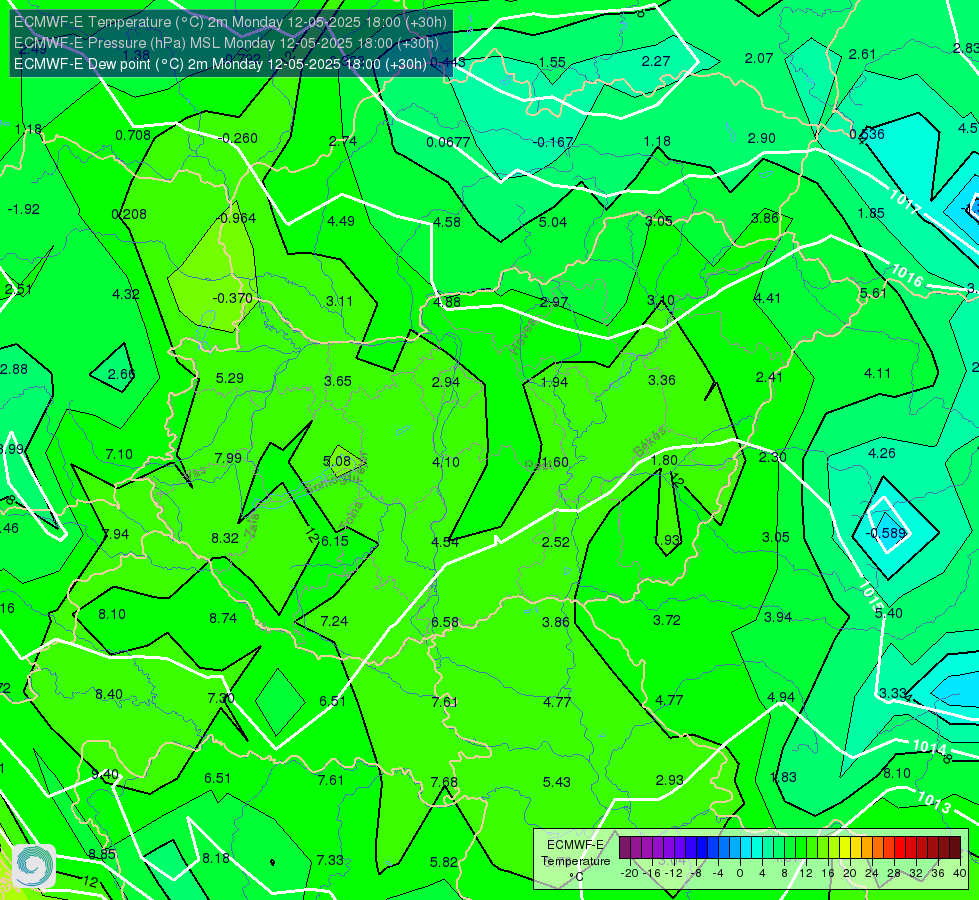Screen dimensions: 979x900
Task: Click the dew point value 2.30
Action: coord(772,457)
